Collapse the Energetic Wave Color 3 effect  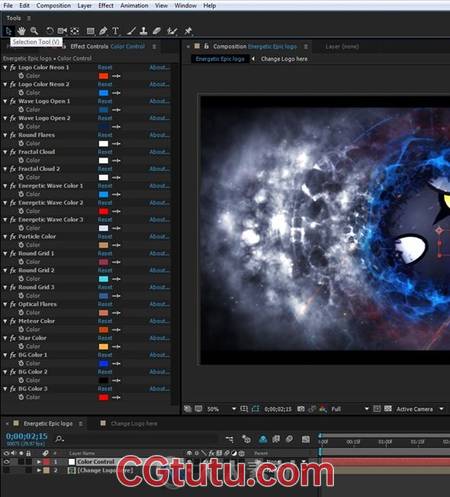5,220
